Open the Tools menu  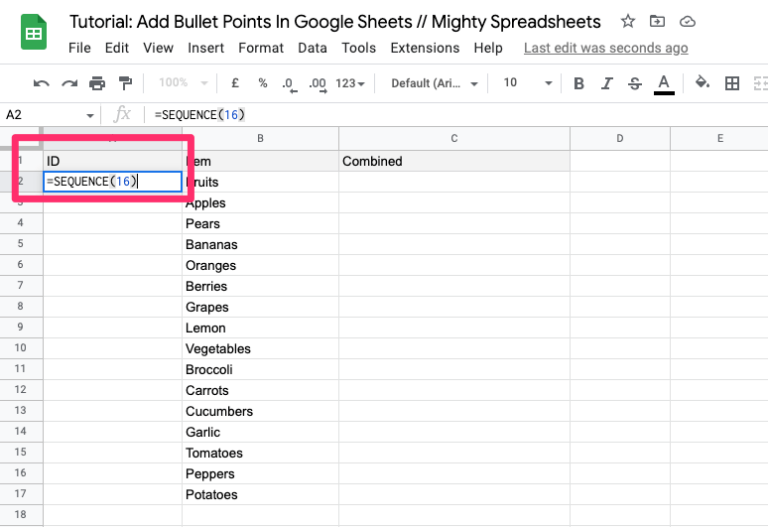359,48
